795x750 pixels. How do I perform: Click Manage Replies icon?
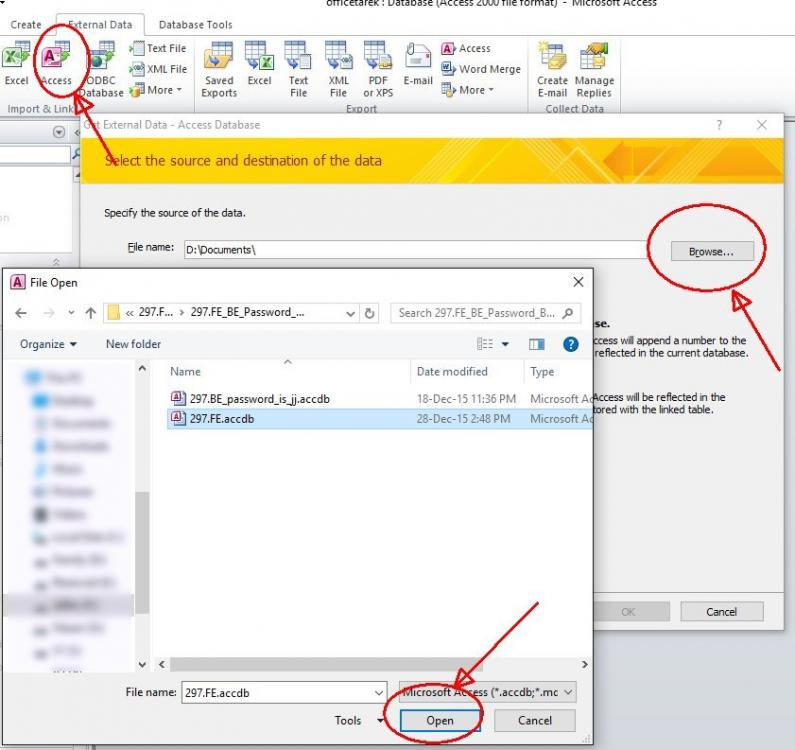click(x=594, y=69)
